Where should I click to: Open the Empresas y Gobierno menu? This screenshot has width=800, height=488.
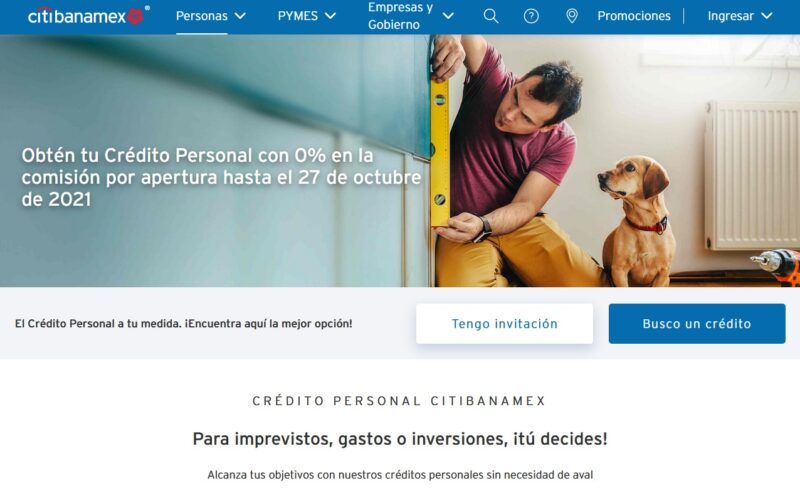[401, 16]
